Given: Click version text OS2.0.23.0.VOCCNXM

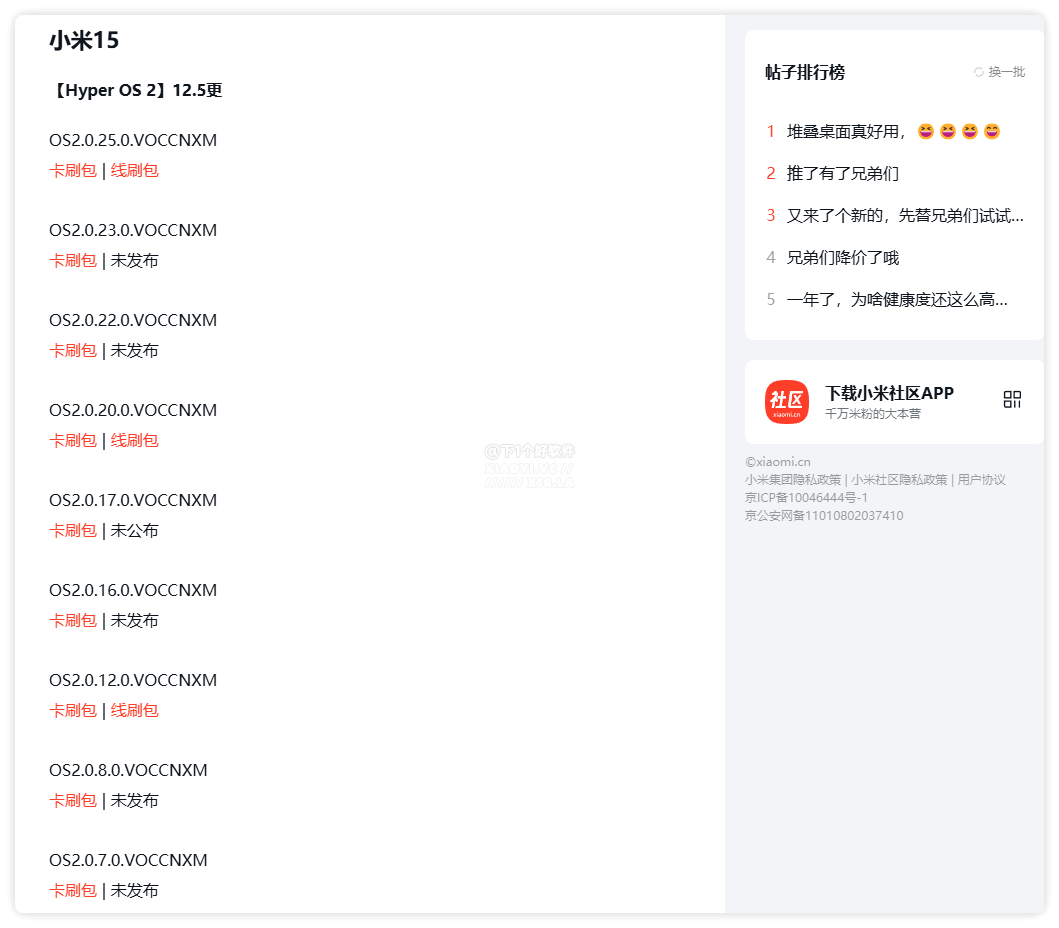Looking at the screenshot, I should click(133, 230).
